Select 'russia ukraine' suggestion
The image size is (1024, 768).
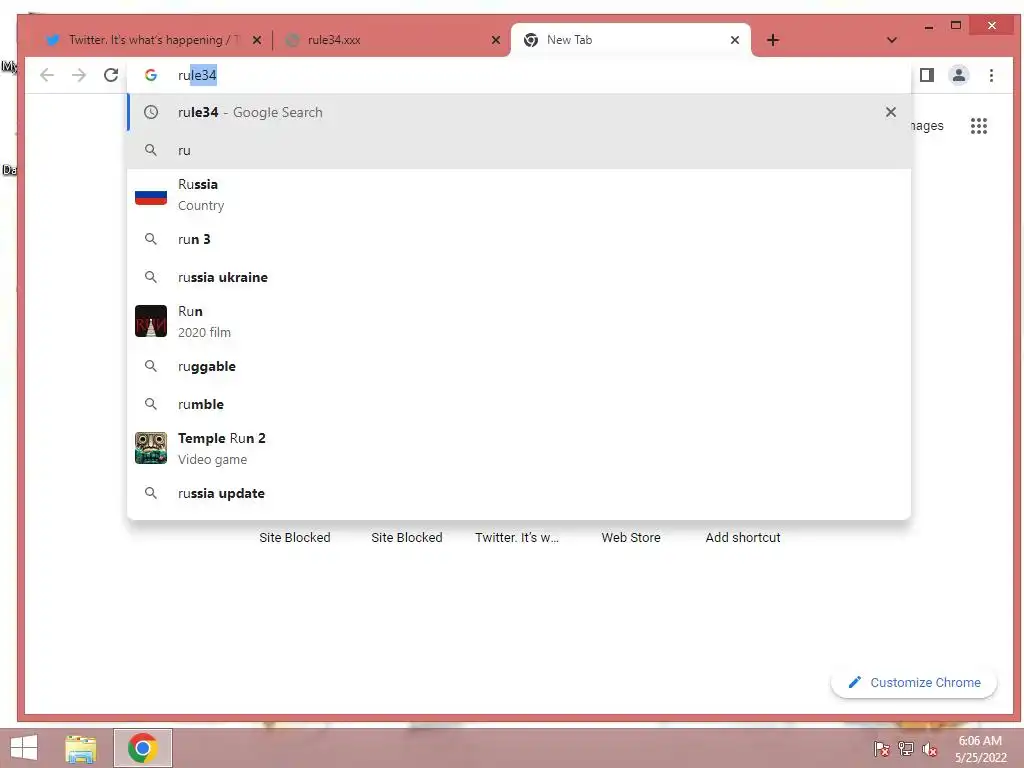(519, 277)
